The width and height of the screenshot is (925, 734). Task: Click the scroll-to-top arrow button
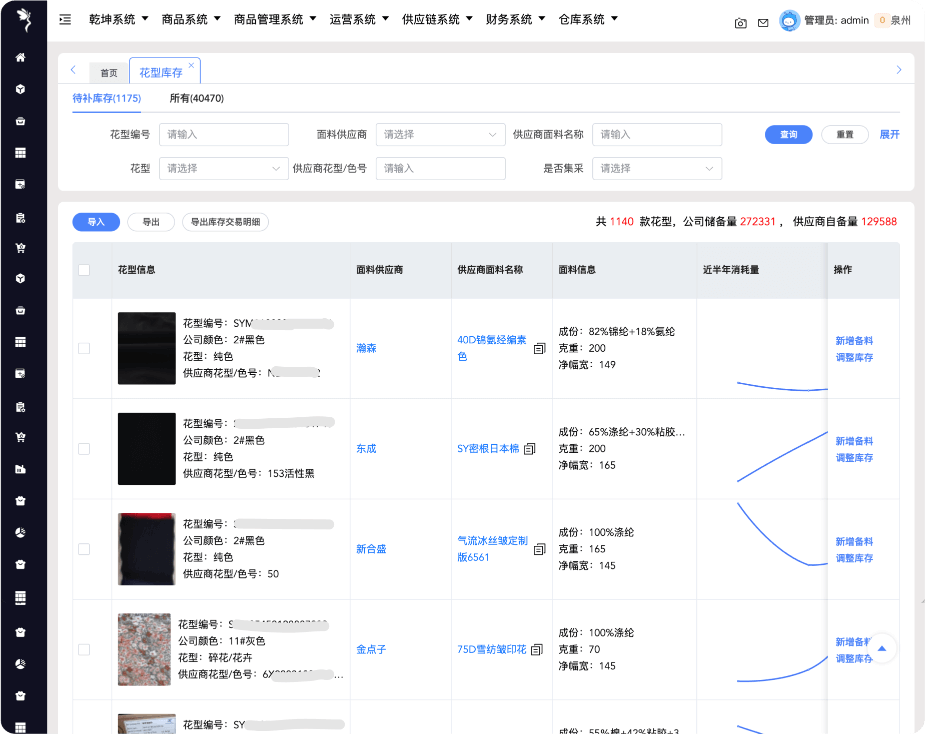coord(881,649)
